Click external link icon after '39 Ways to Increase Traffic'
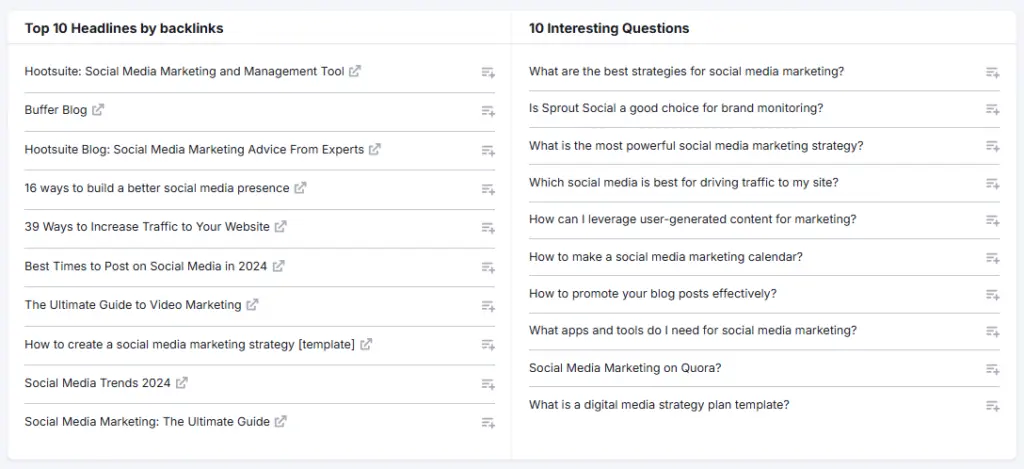Screen dimensions: 1024x469 (x=281, y=227)
